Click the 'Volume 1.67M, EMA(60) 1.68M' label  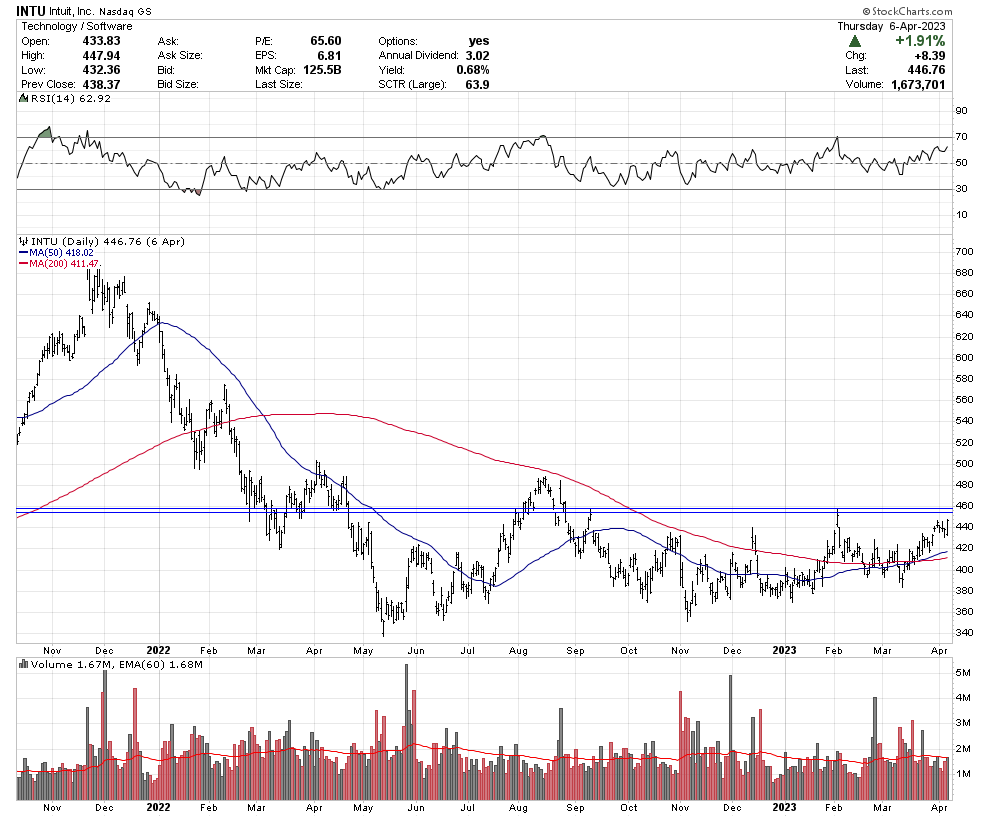point(116,664)
